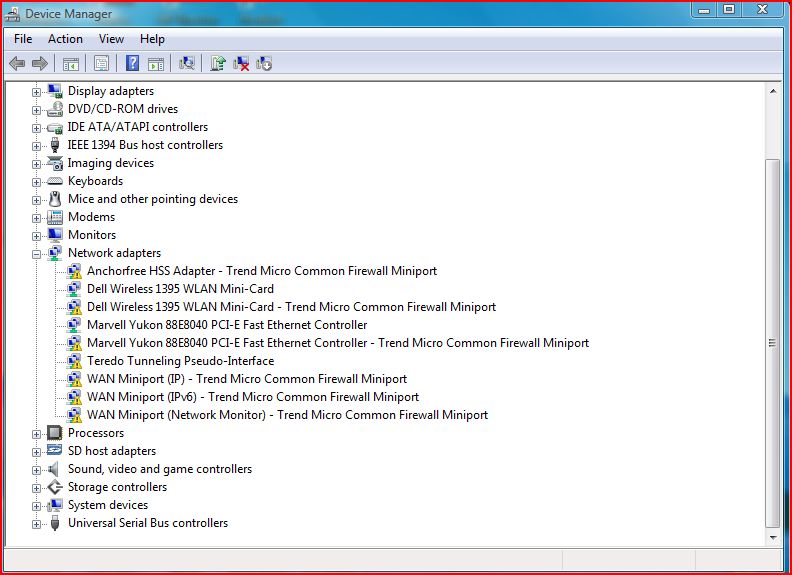
Task: Click the Uninstall device toolbar icon
Action: (241, 63)
